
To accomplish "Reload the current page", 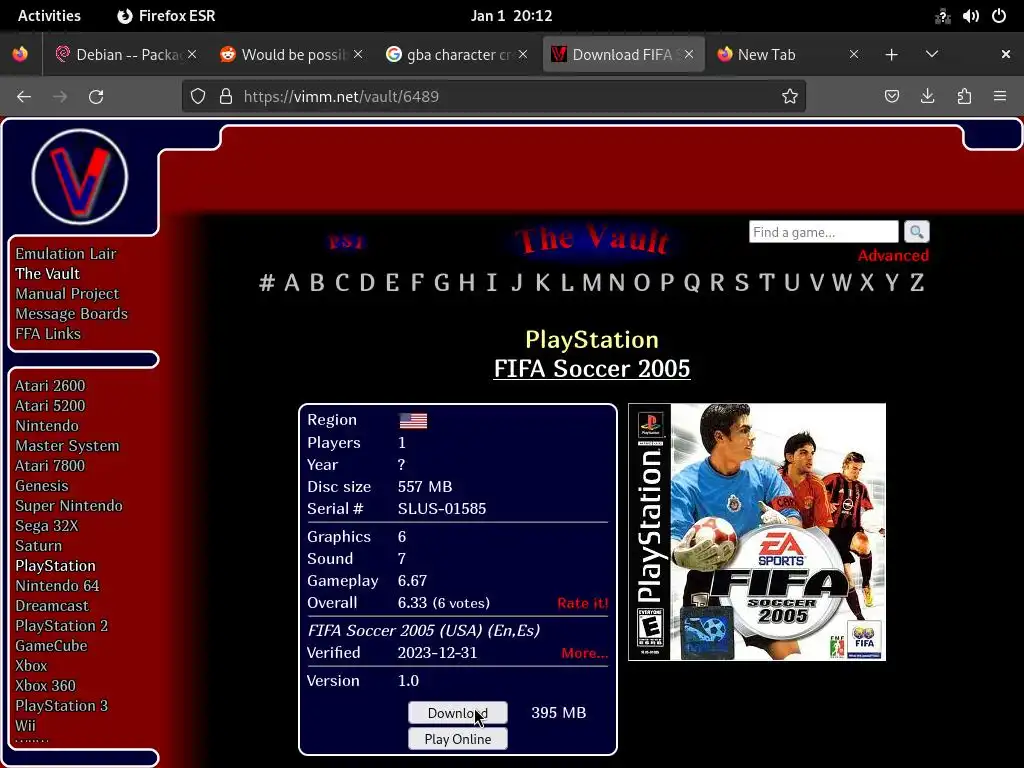I will (x=96, y=97).
